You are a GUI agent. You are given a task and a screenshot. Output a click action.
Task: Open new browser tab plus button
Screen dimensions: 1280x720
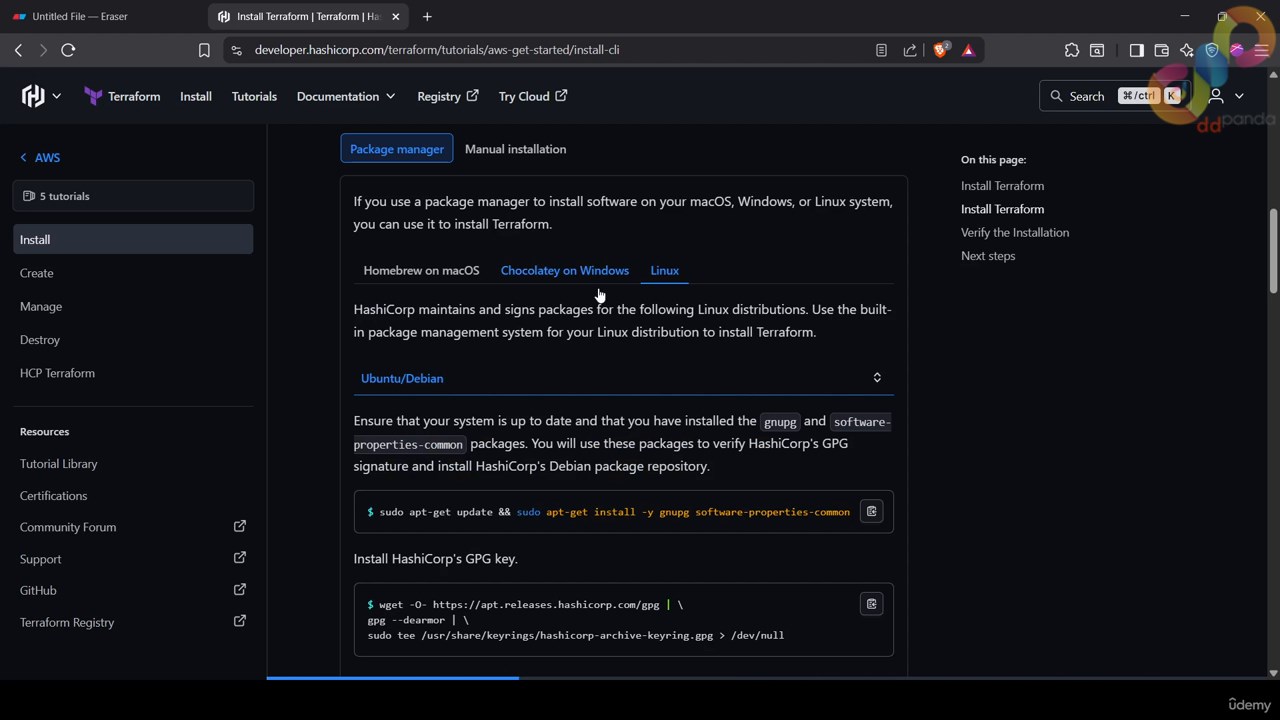pyautogui.click(x=427, y=16)
